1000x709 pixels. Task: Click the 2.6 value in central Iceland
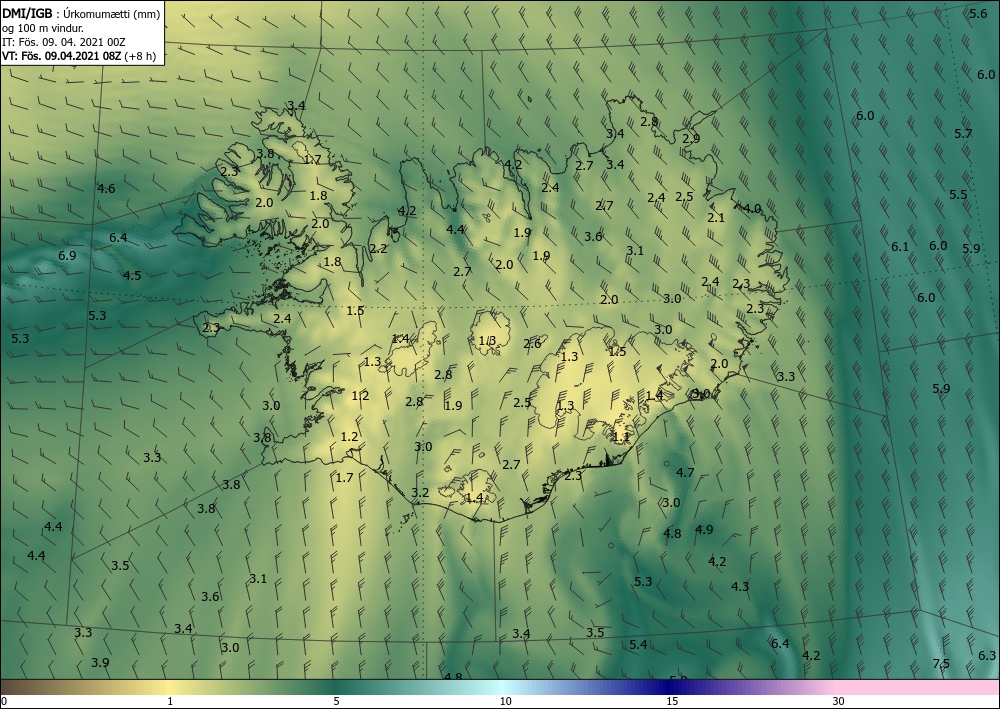point(533,344)
